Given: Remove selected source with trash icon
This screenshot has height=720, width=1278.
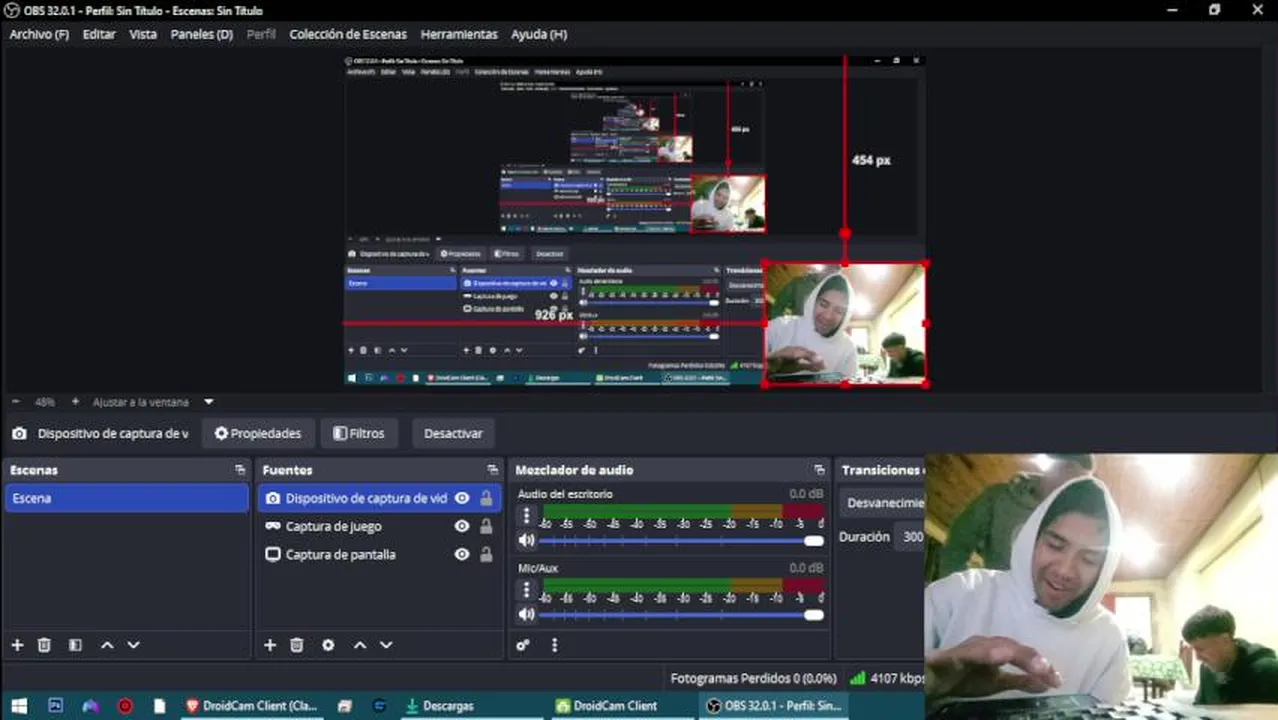Looking at the screenshot, I should [297, 645].
